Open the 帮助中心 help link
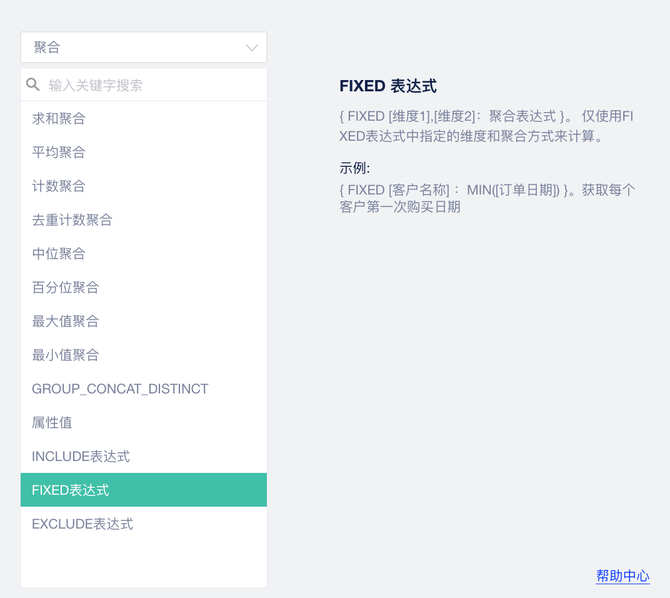This screenshot has height=598, width=670. [x=622, y=576]
